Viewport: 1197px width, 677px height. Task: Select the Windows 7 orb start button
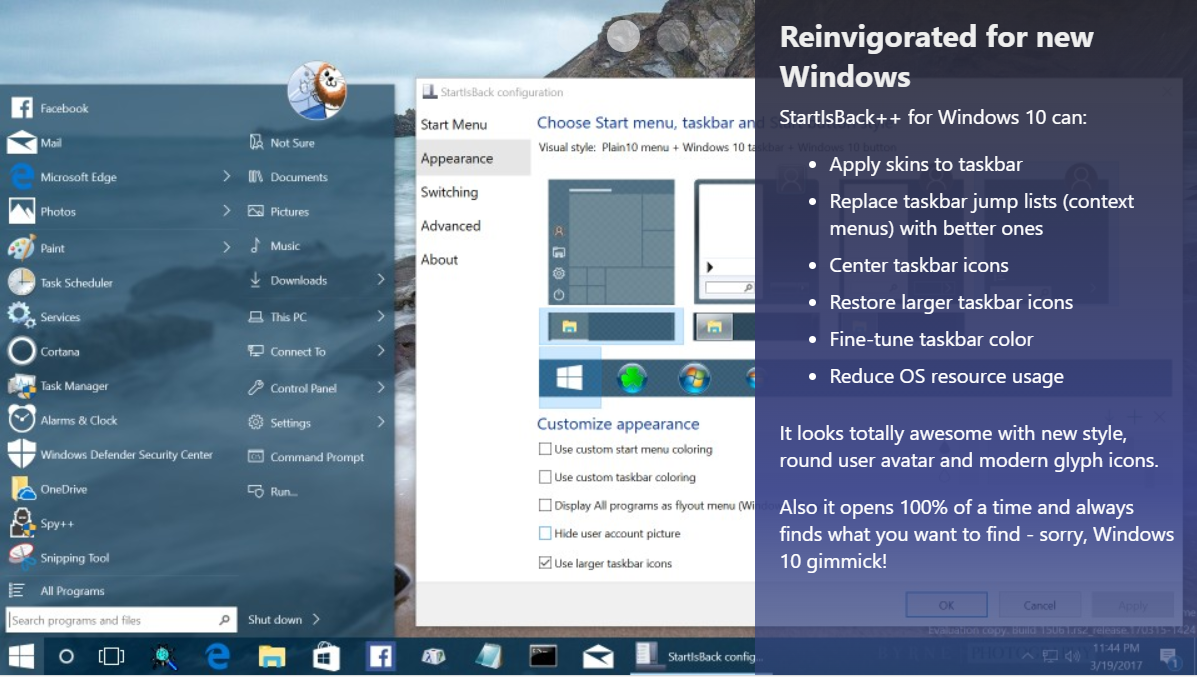pos(693,378)
